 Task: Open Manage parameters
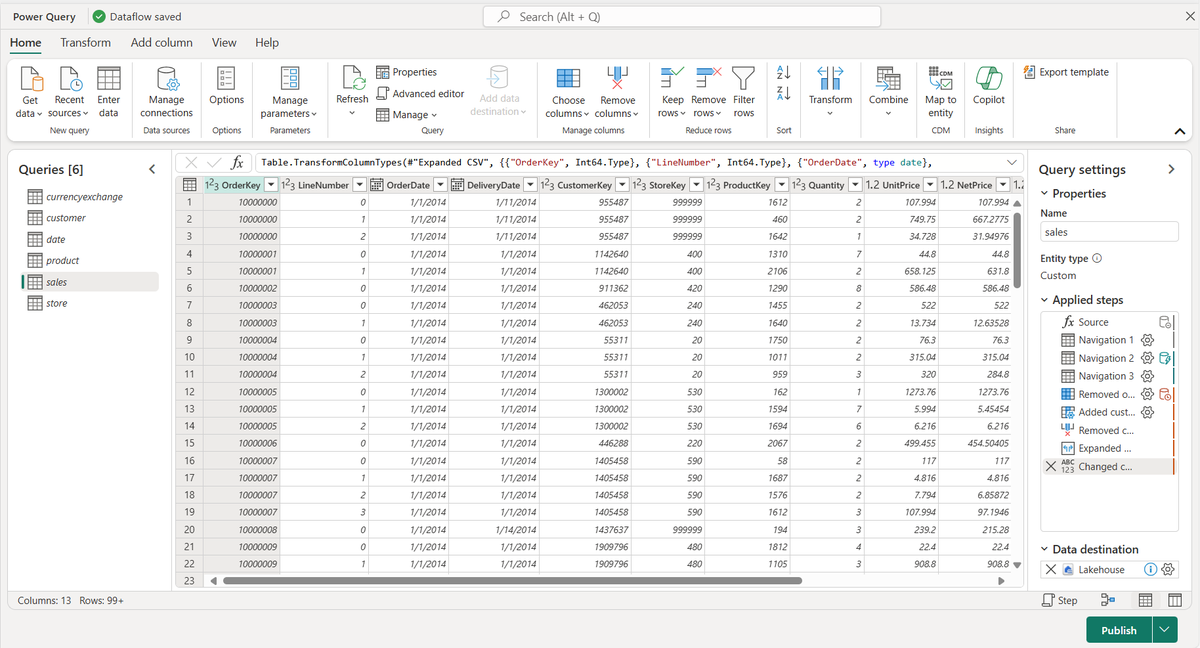coord(290,92)
